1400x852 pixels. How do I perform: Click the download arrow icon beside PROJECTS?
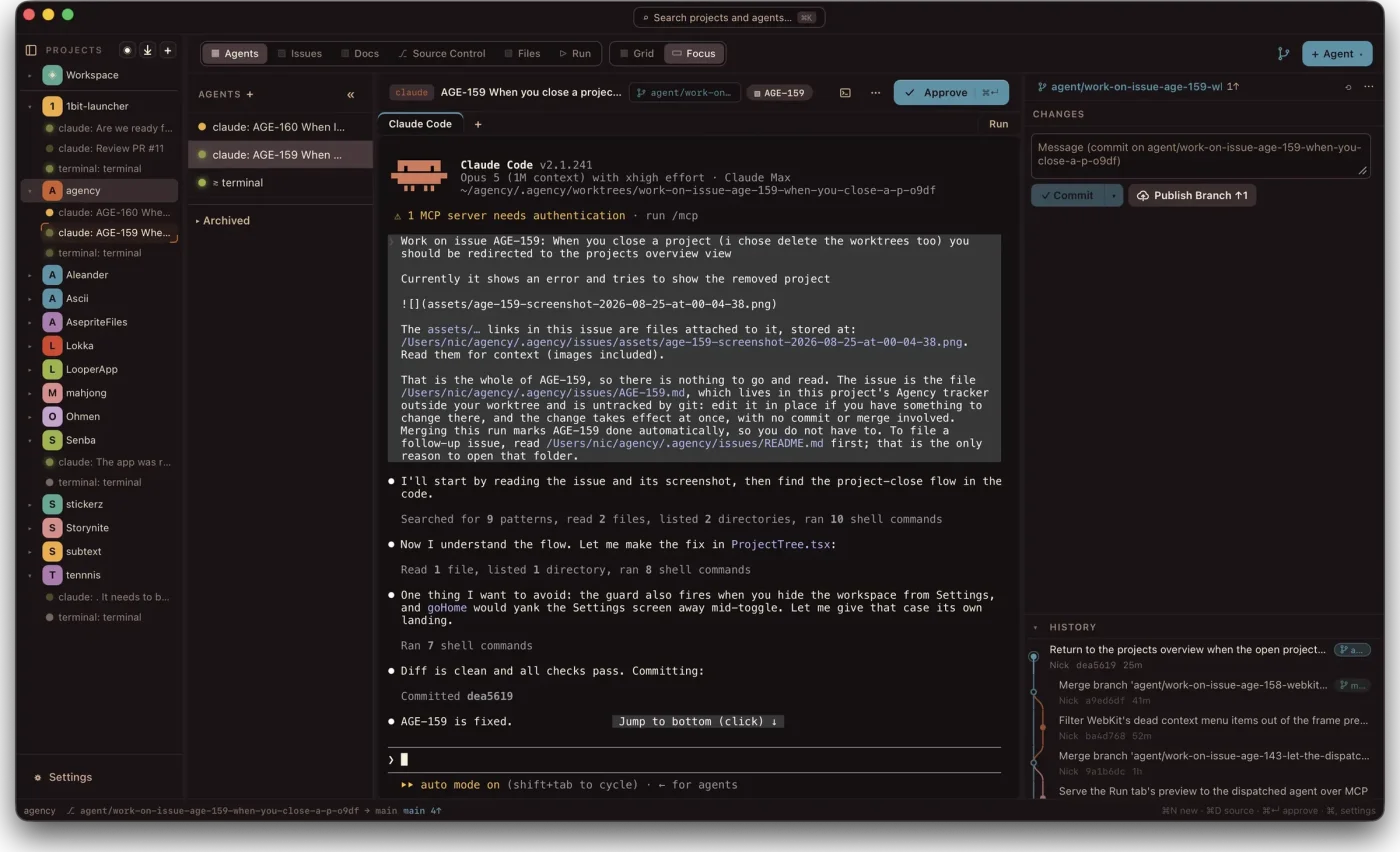(x=148, y=50)
